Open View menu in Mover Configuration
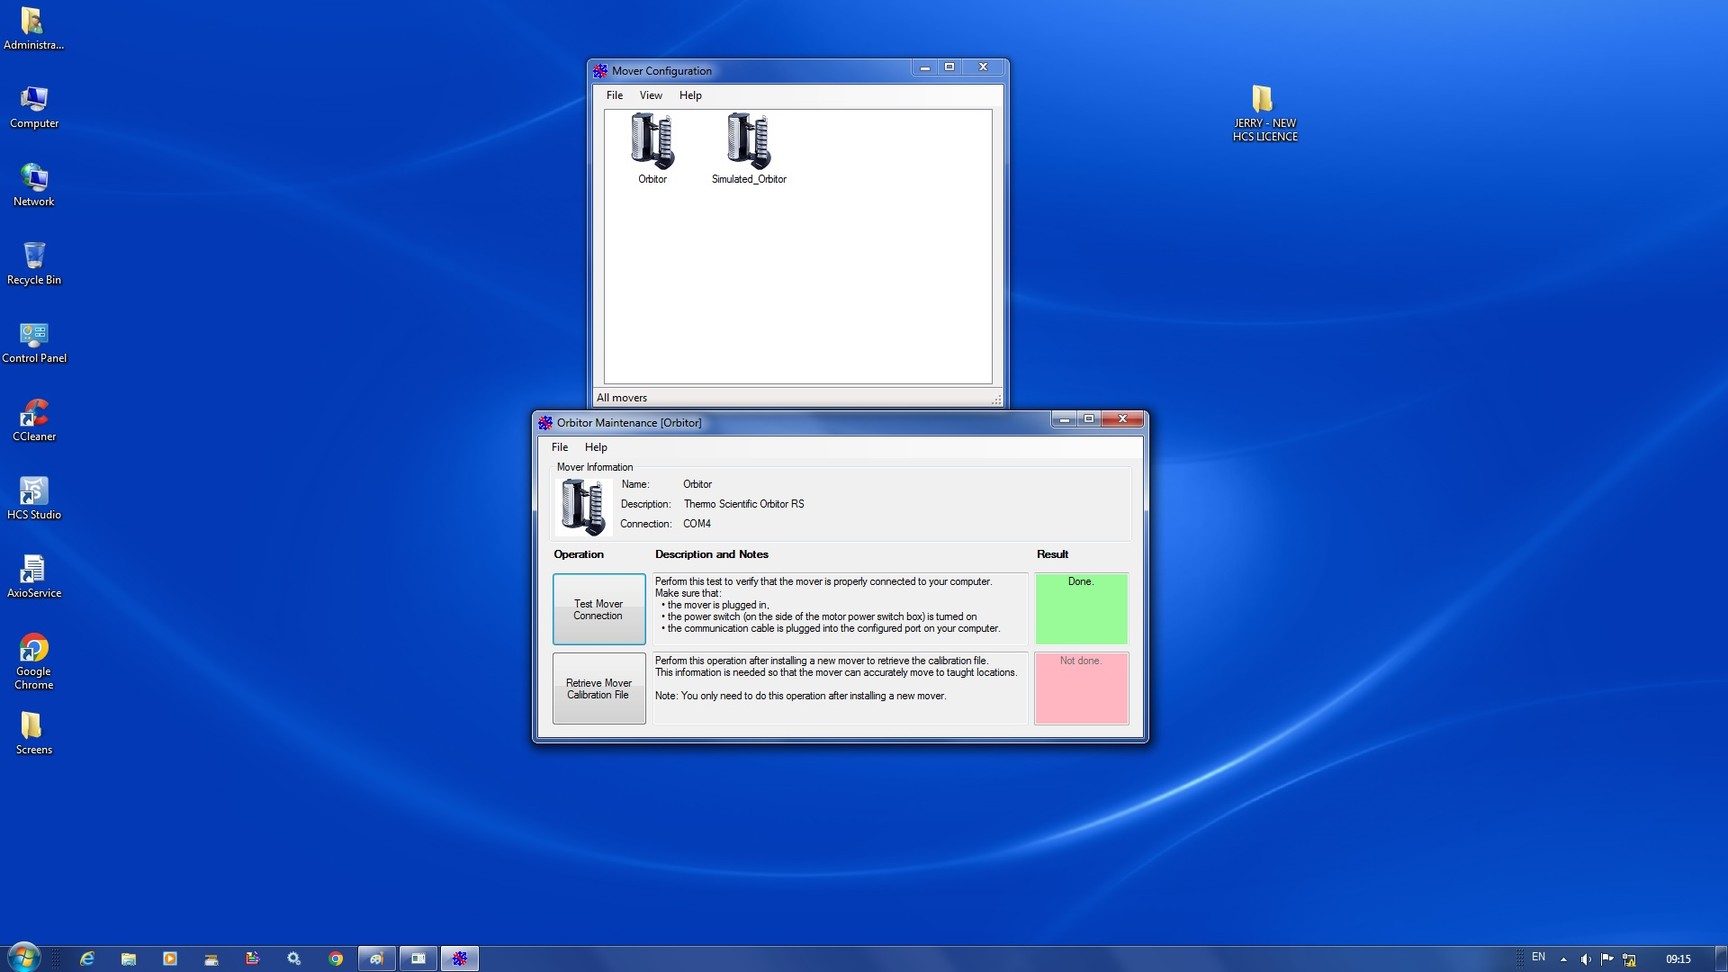Screen dimensions: 1728x972 click(x=650, y=95)
